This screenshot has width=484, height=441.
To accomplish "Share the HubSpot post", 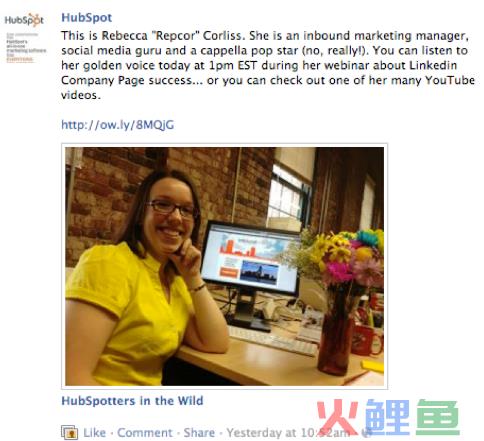I will (x=199, y=433).
